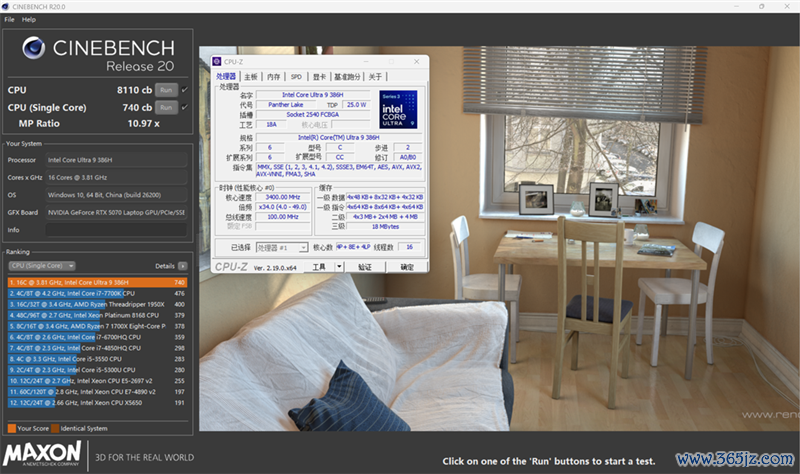
Task: Open the processor selection dropdown in CPU-Z
Action: (x=282, y=247)
